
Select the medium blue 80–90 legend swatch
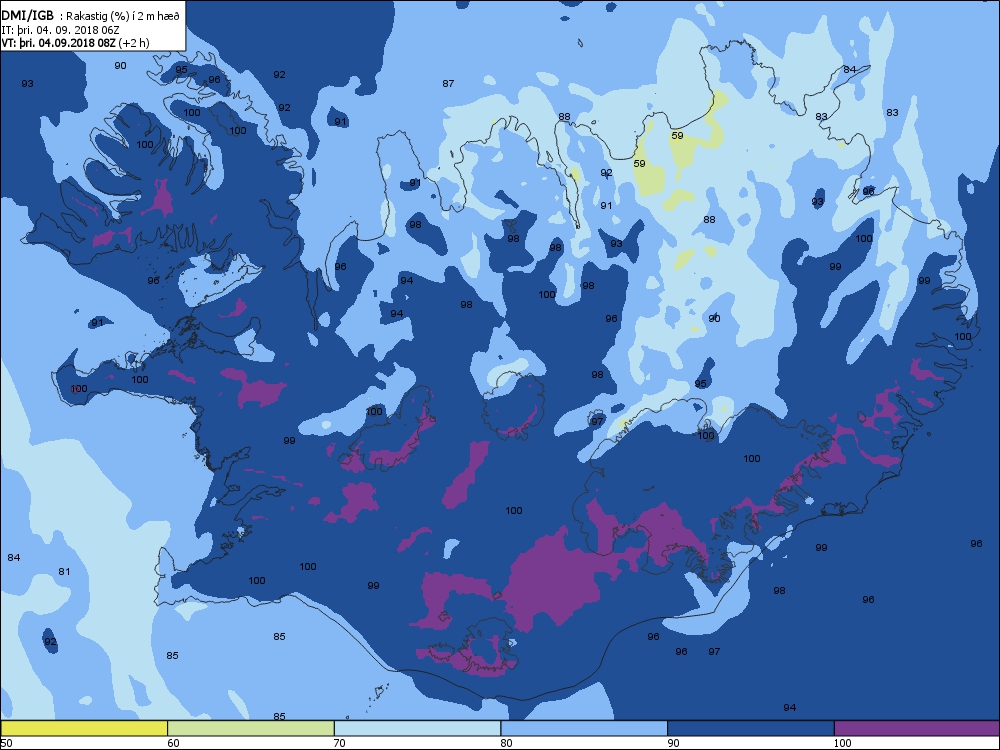coord(584,728)
